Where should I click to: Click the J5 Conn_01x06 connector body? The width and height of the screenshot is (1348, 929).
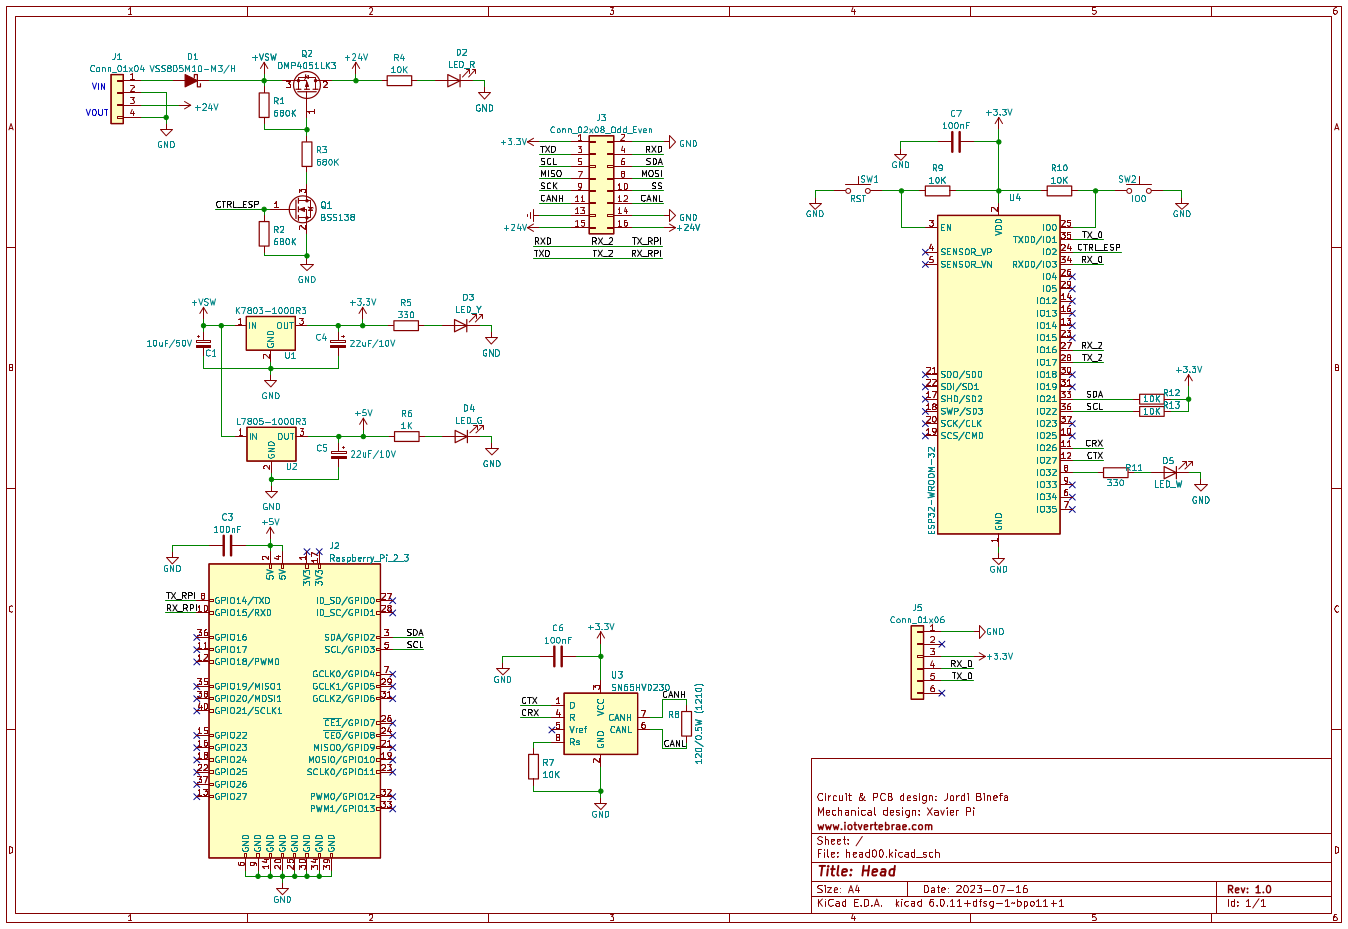coord(918,662)
